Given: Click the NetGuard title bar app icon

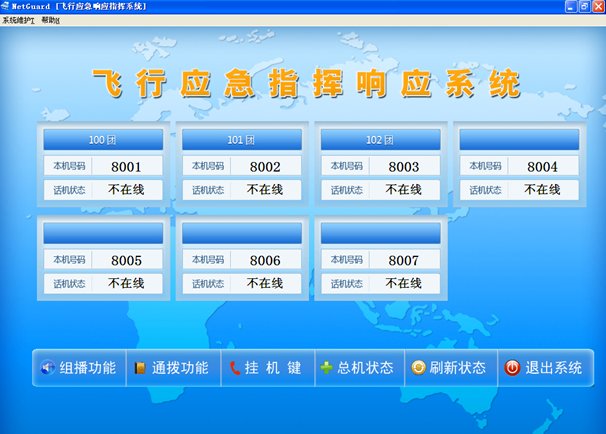Looking at the screenshot, I should tap(8, 6).
